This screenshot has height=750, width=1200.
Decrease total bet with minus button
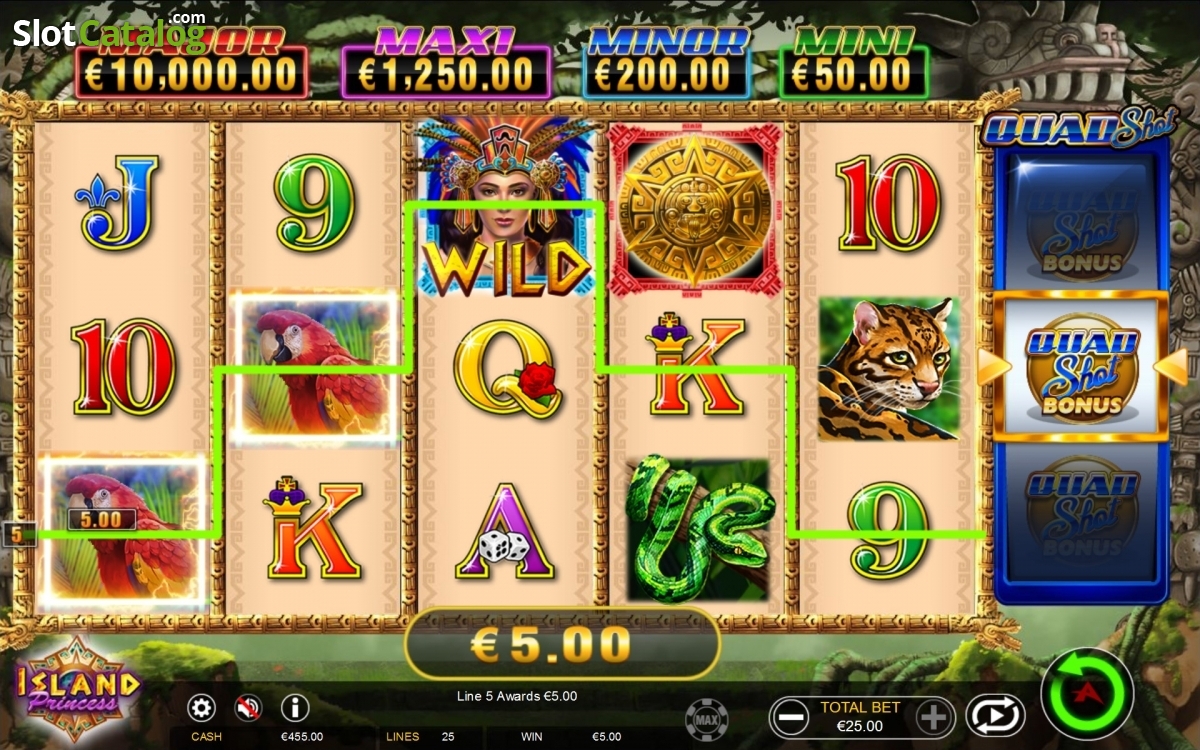pos(791,717)
